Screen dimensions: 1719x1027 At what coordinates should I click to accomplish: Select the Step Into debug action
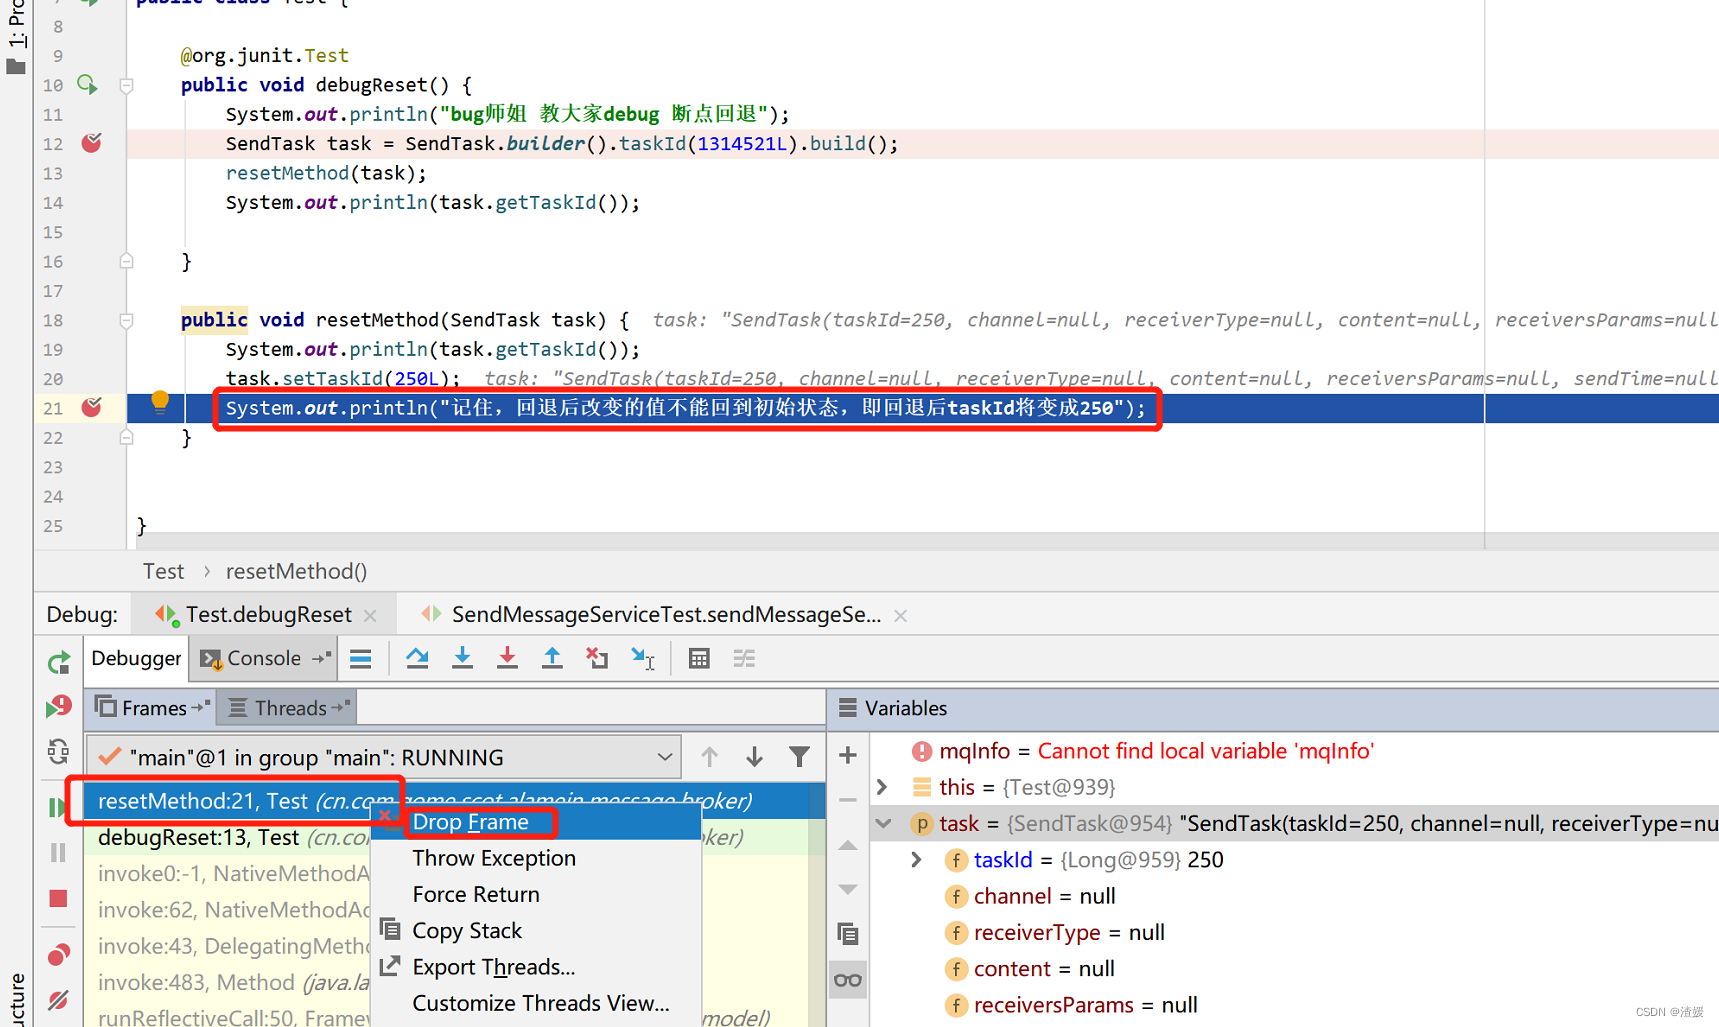[x=462, y=658]
